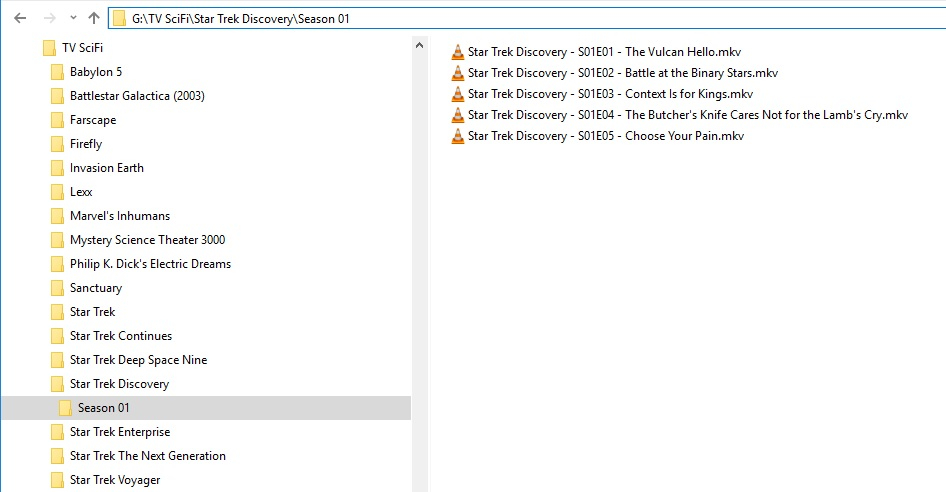Screen dimensions: 946x492
Task: Click the Lexx folder icon
Action: click(x=57, y=192)
